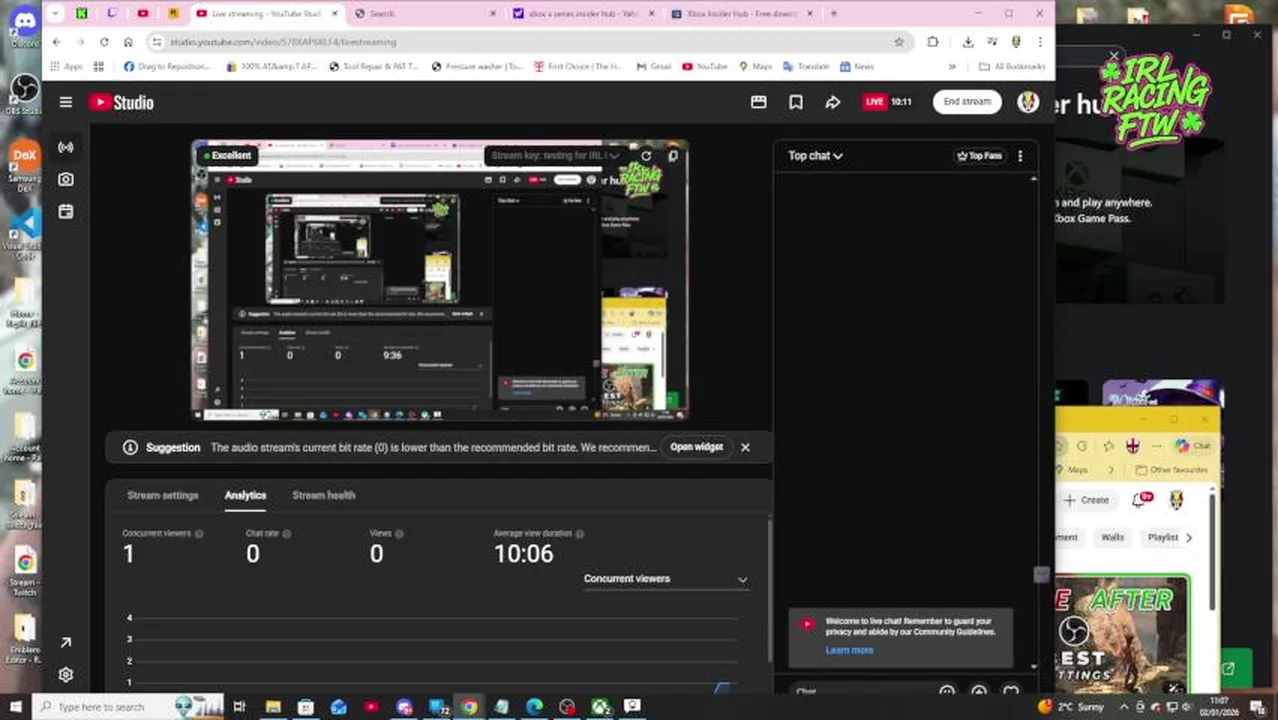Open Chrome three-dot menu

tap(1041, 42)
